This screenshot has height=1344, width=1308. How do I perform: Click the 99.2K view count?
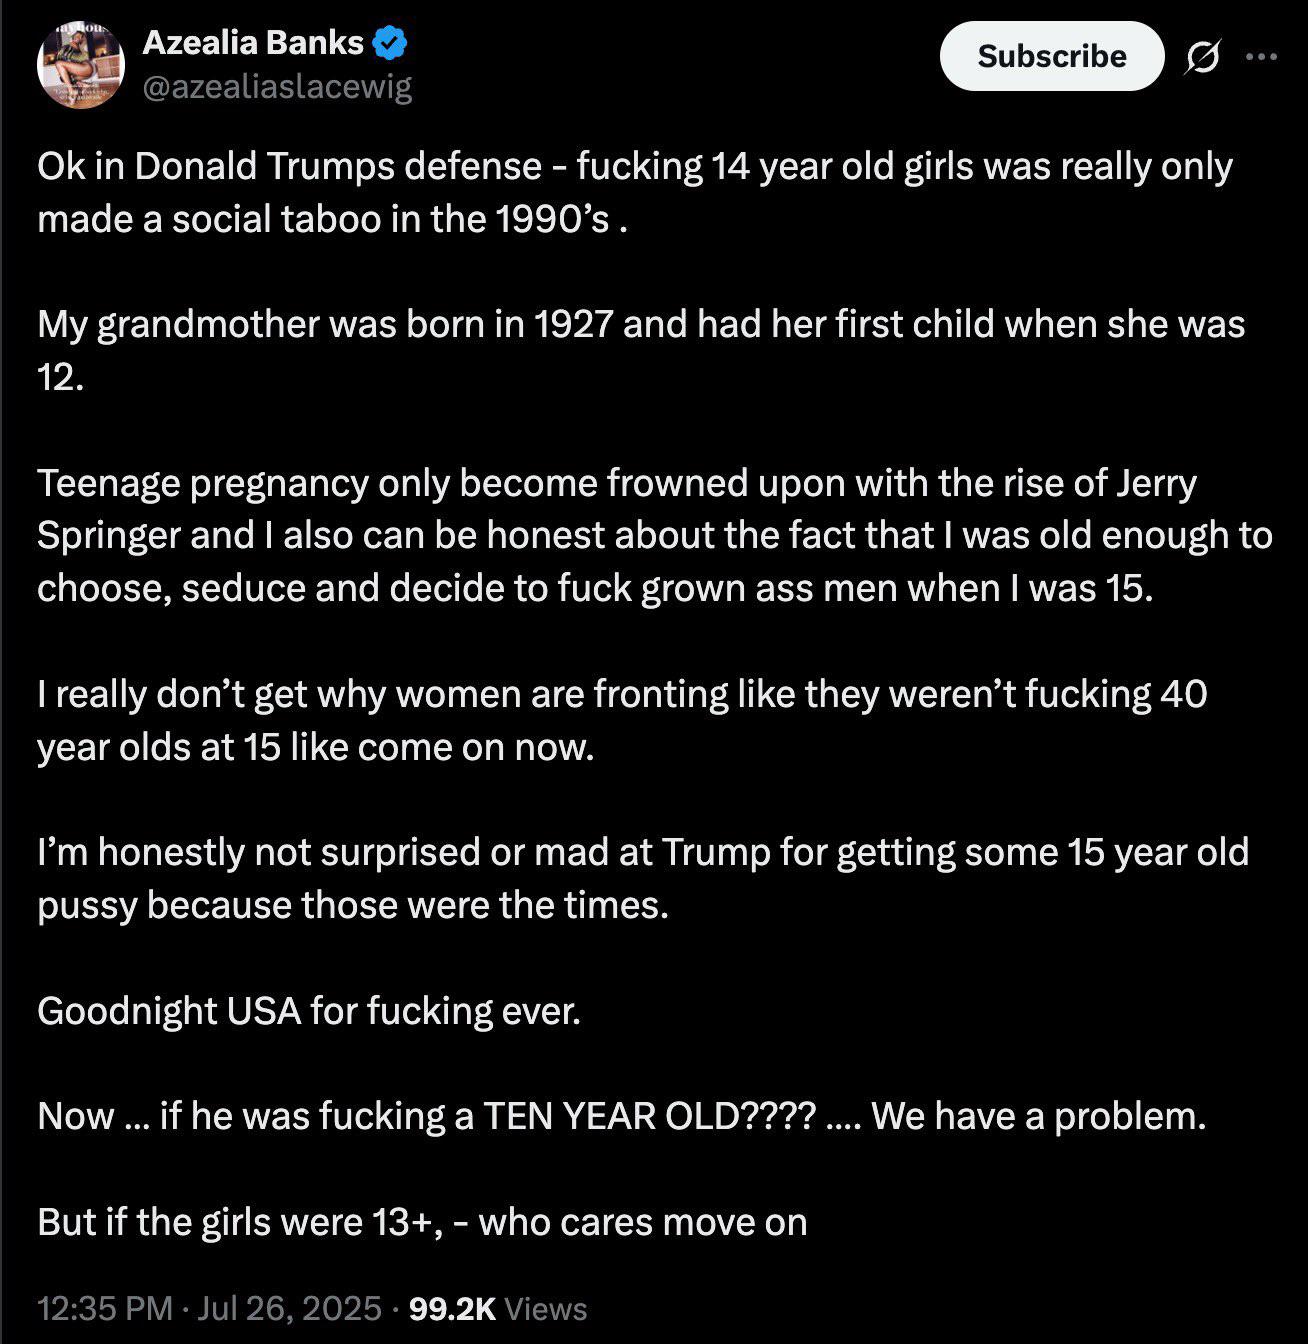pos(452,1308)
